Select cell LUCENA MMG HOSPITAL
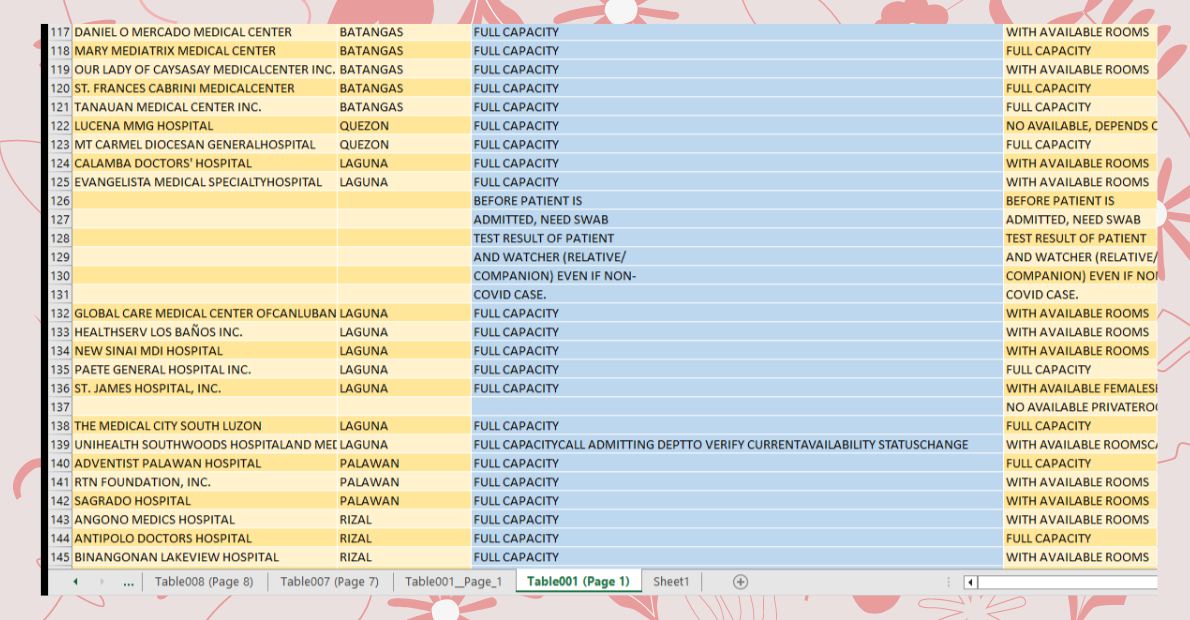 205,125
